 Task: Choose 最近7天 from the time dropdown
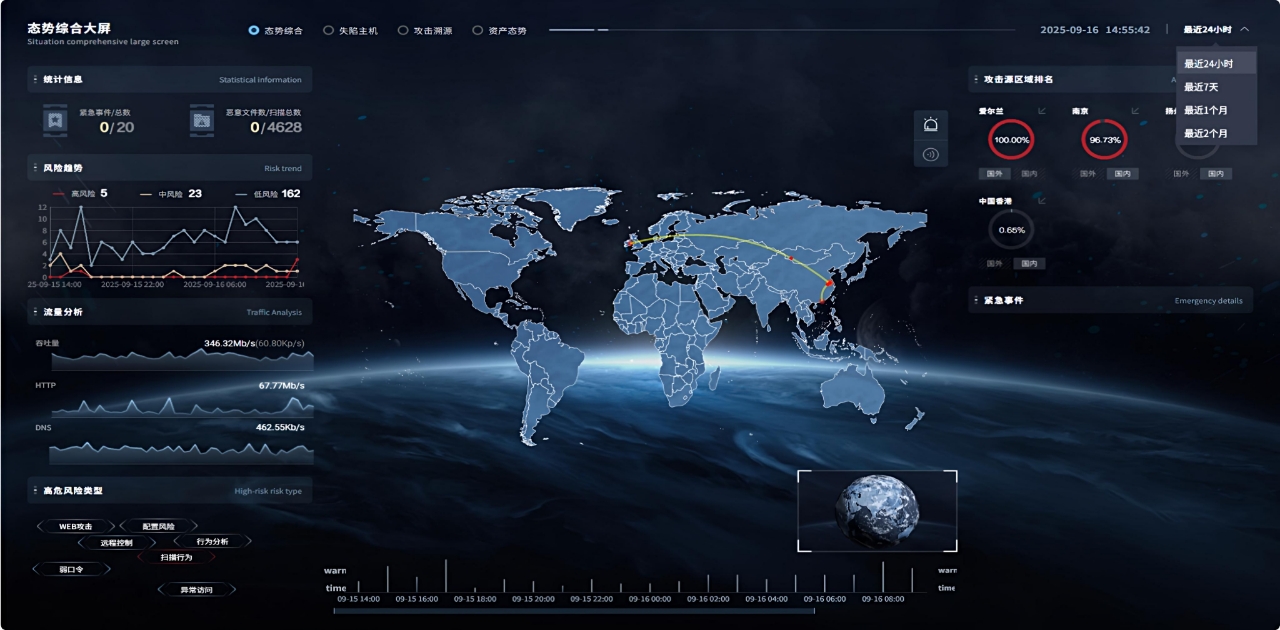coord(1201,87)
